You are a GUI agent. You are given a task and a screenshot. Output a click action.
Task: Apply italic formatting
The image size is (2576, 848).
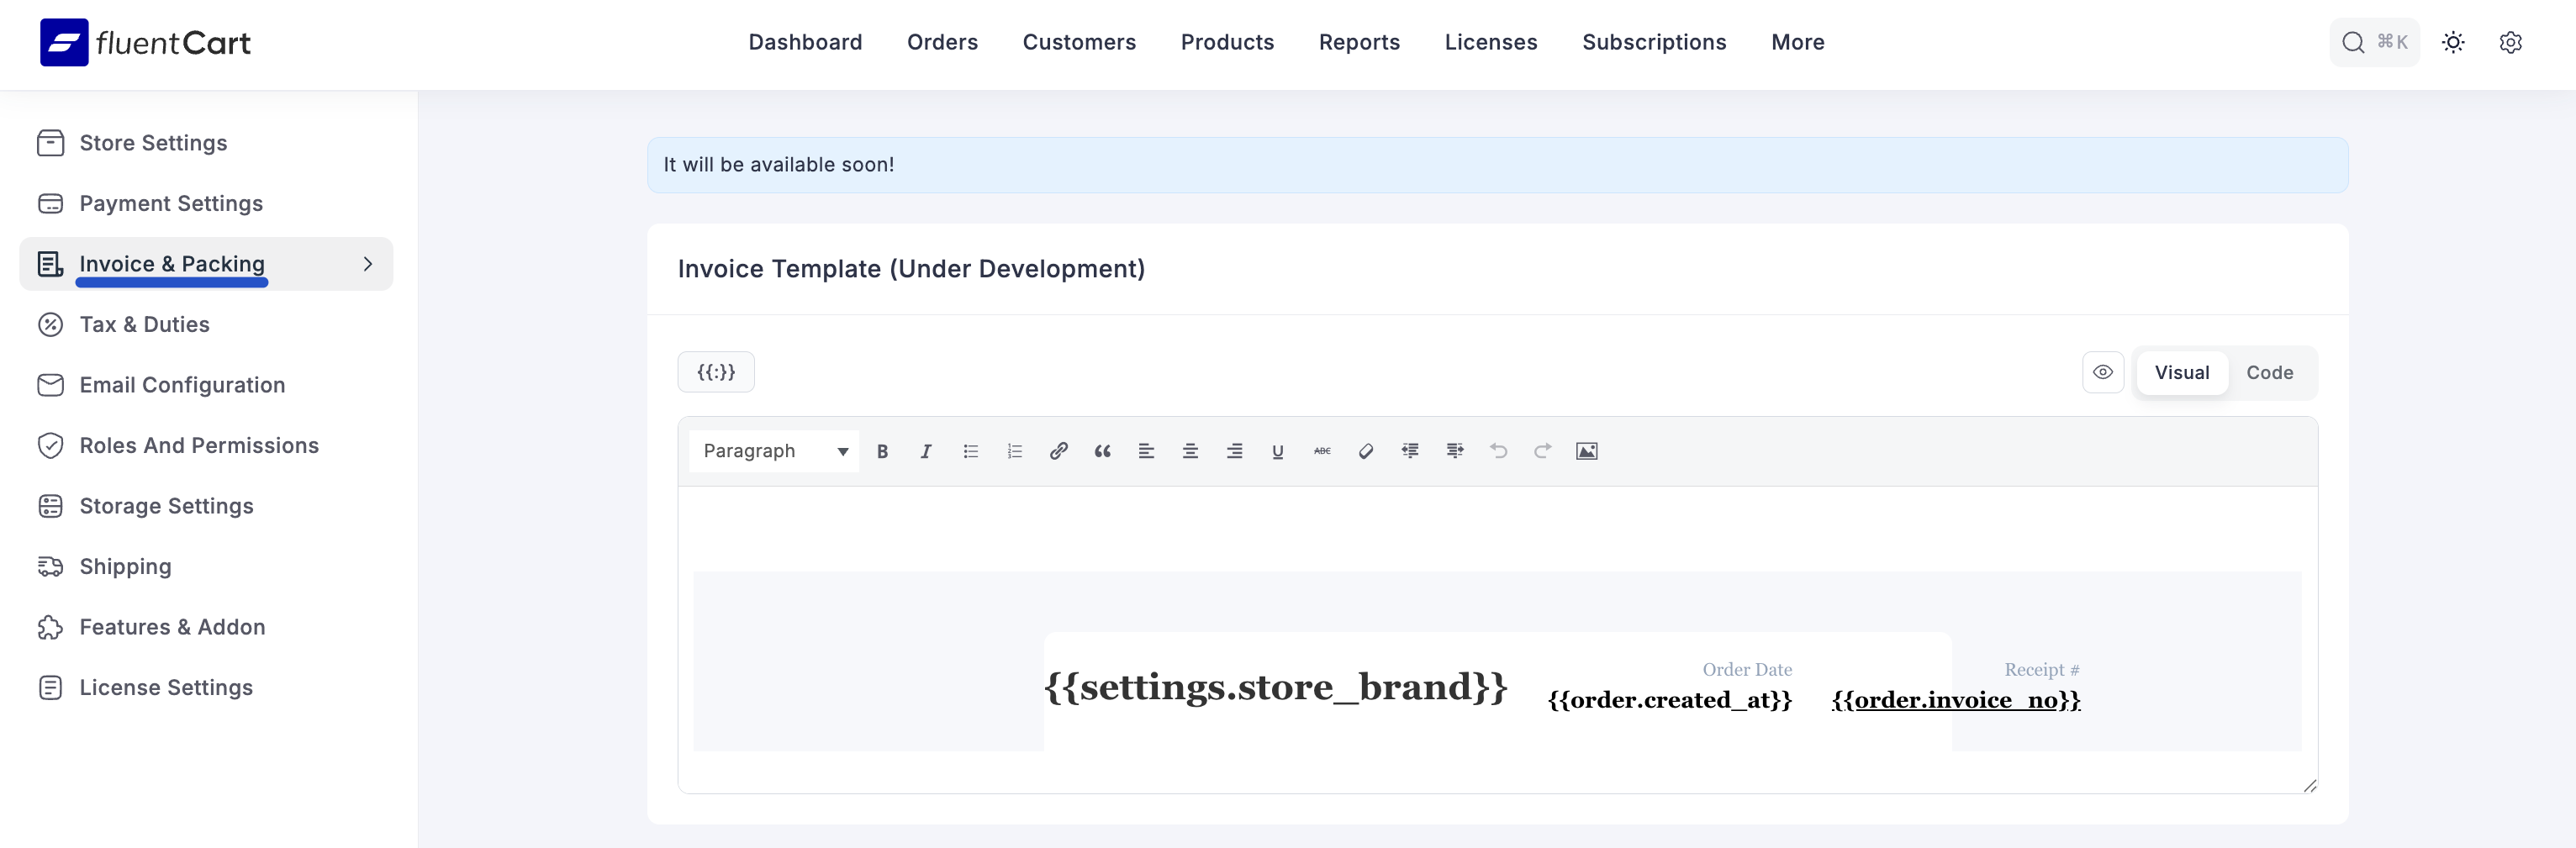coord(926,451)
